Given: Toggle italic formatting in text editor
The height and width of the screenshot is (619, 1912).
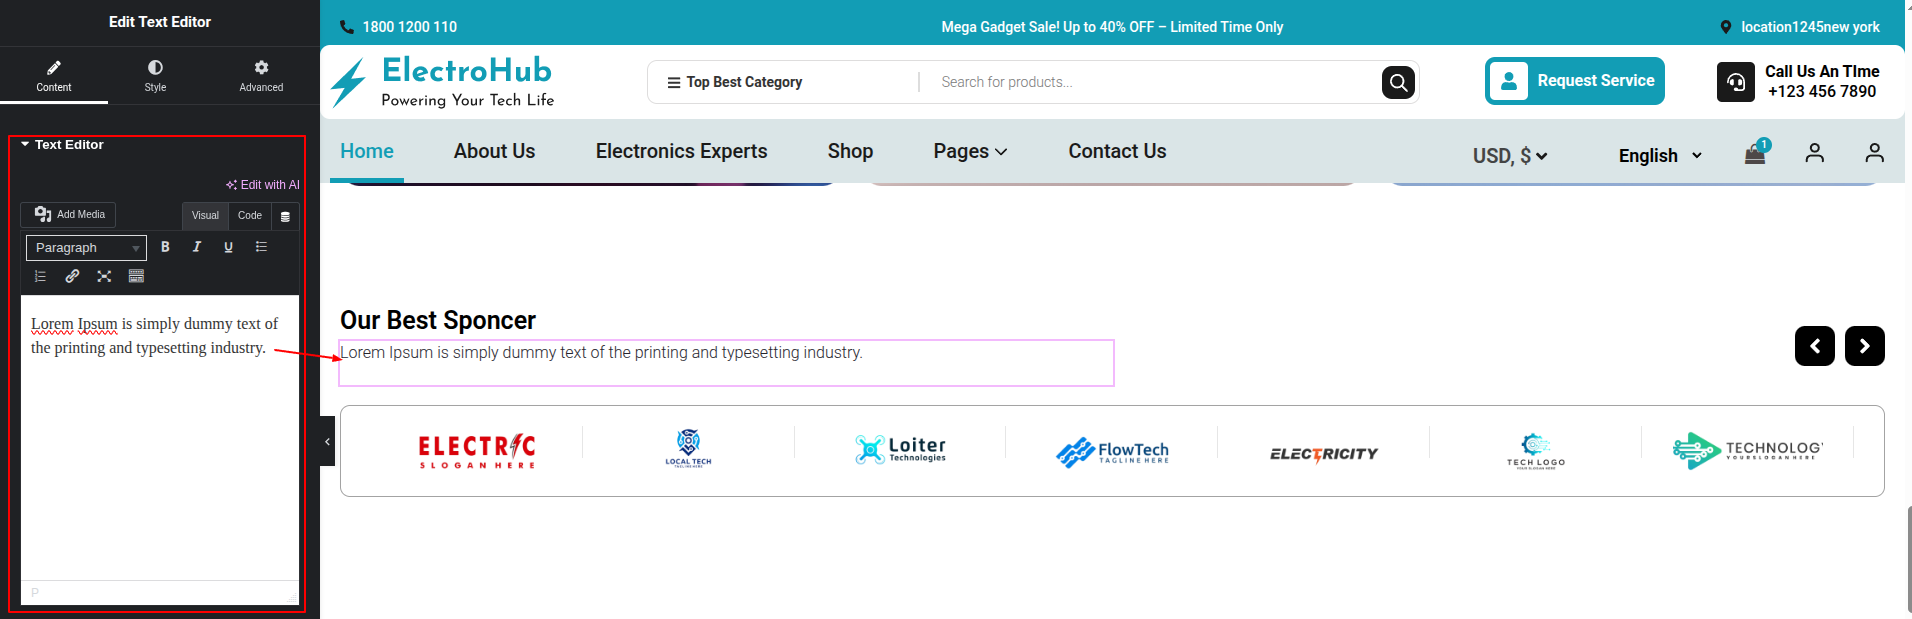Looking at the screenshot, I should point(197,247).
